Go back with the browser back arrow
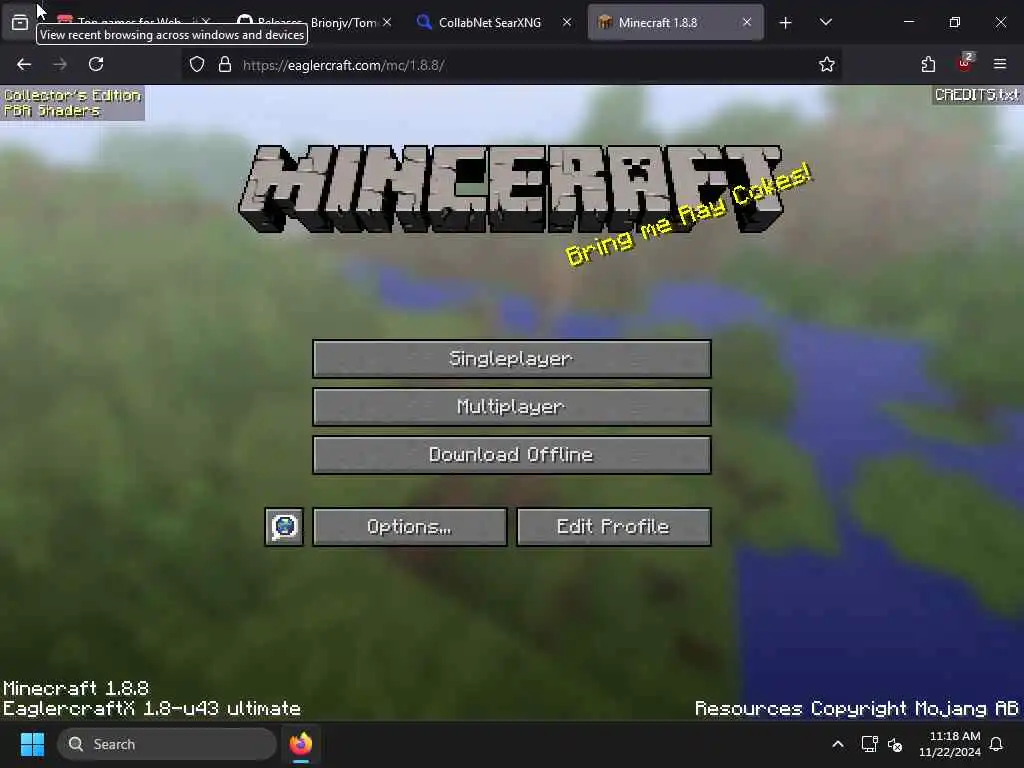This screenshot has height=768, width=1024. tap(24, 64)
